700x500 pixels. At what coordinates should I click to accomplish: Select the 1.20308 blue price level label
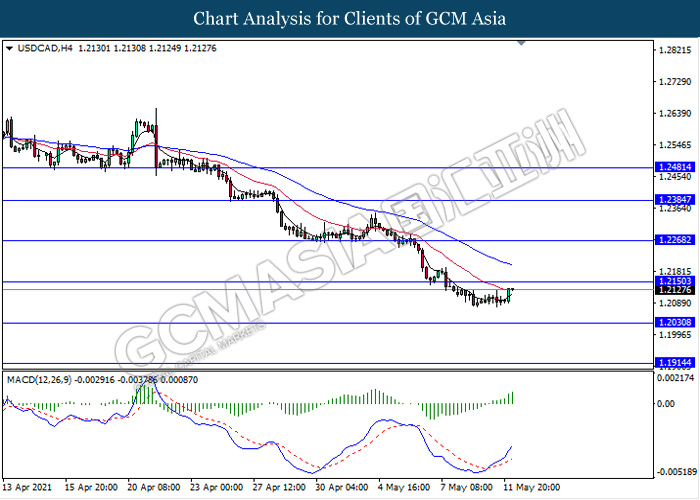[675, 322]
